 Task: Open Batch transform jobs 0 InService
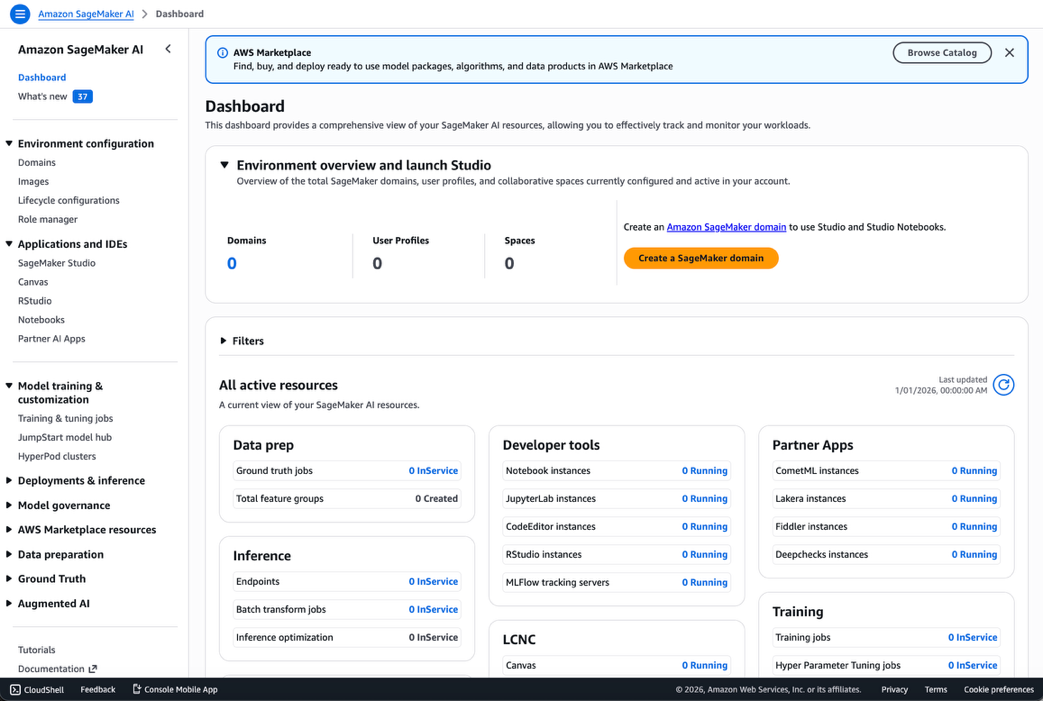[x=433, y=609]
